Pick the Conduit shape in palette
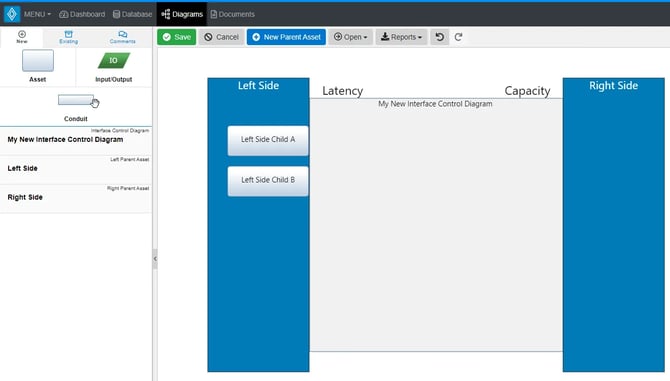This screenshot has width=670, height=381. pos(76,100)
